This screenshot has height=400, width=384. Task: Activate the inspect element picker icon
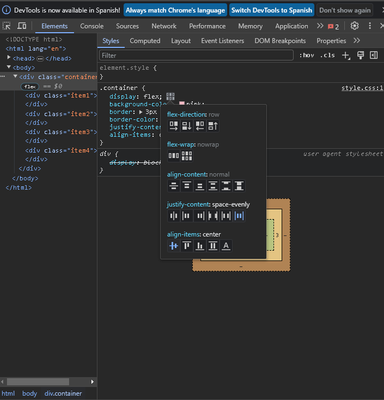(x=7, y=26)
